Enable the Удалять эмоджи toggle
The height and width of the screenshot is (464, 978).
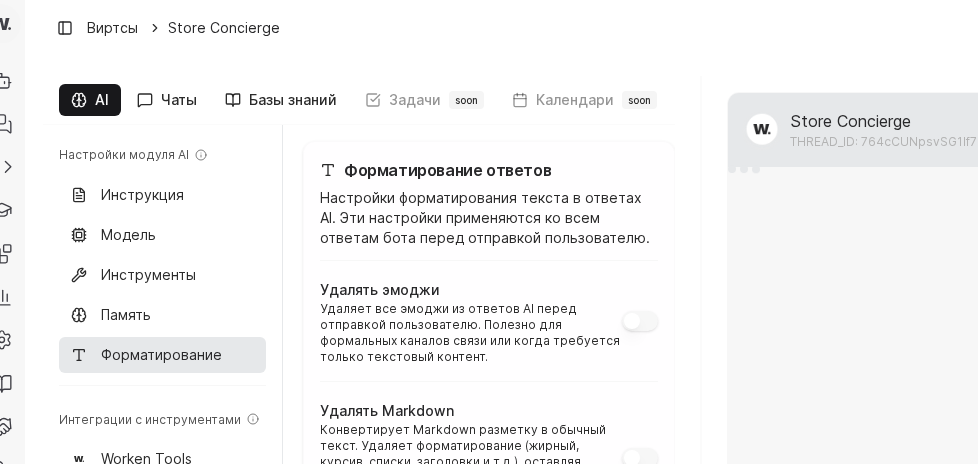coord(640,321)
